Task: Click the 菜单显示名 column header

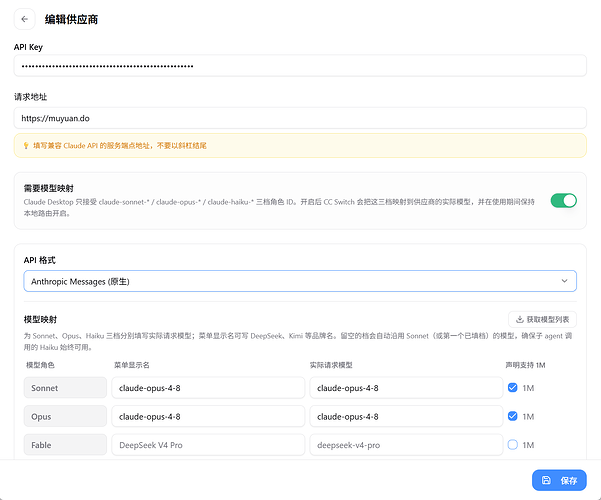Action: click(132, 365)
